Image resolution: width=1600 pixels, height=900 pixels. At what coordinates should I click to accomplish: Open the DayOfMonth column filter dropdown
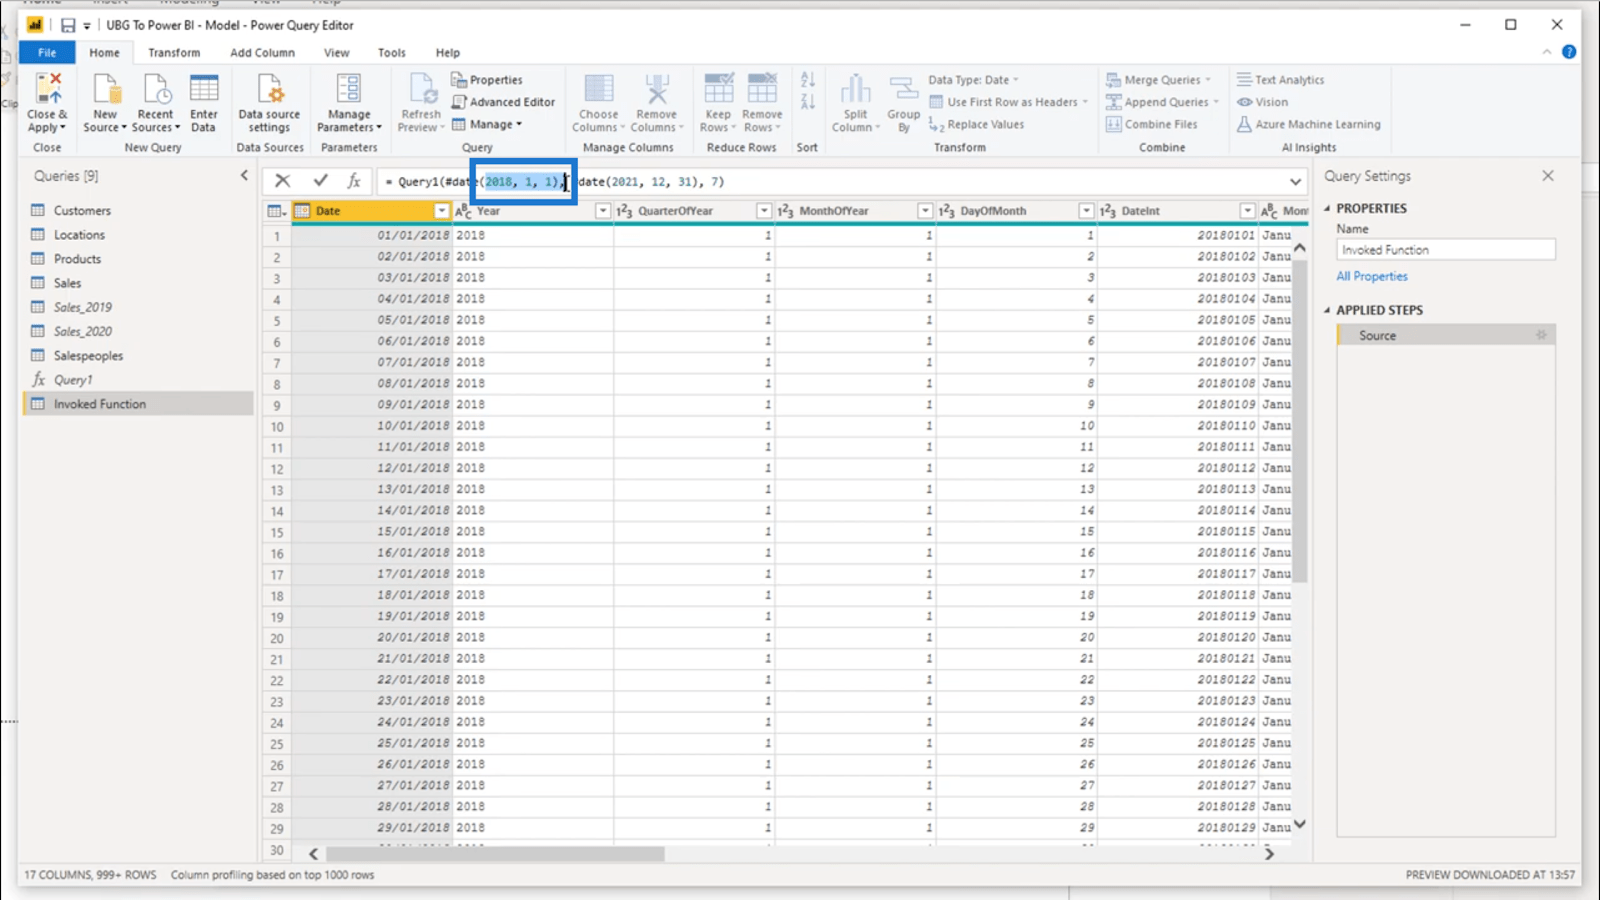tap(1086, 211)
